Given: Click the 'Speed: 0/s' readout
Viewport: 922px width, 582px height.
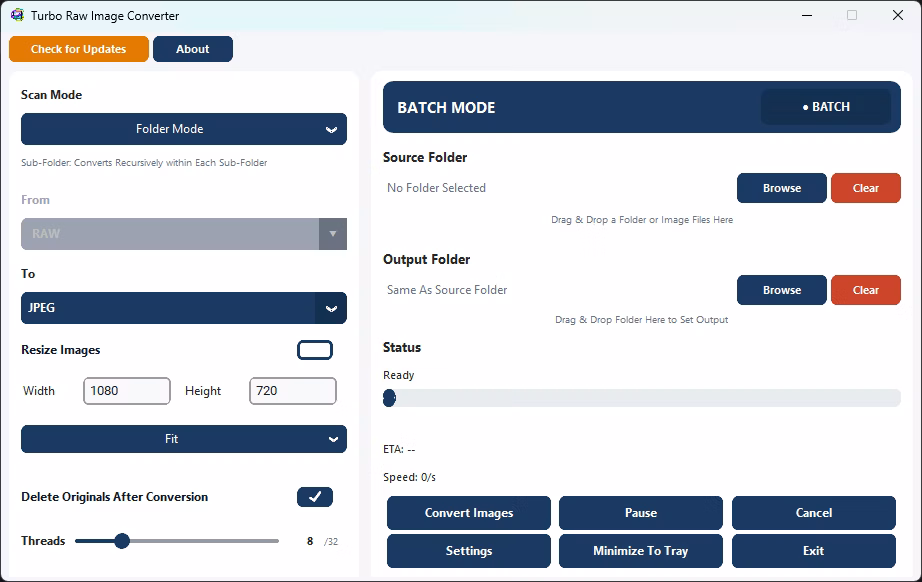Looking at the screenshot, I should pyautogui.click(x=409, y=477).
